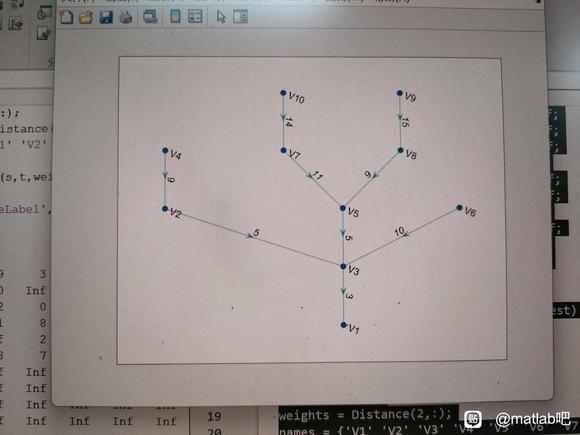Click the edge label 11 below V7
580x435 pixels.
(318, 175)
